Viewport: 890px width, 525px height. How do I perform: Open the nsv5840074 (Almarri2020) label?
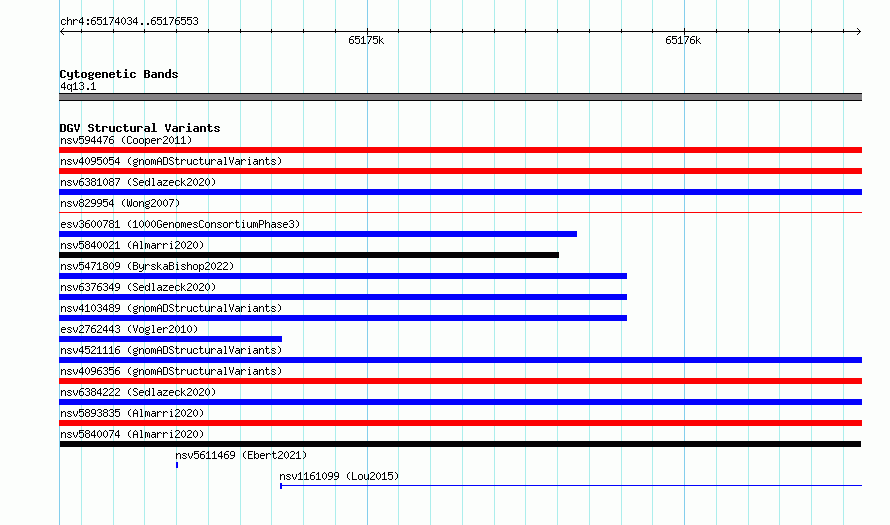click(x=132, y=434)
